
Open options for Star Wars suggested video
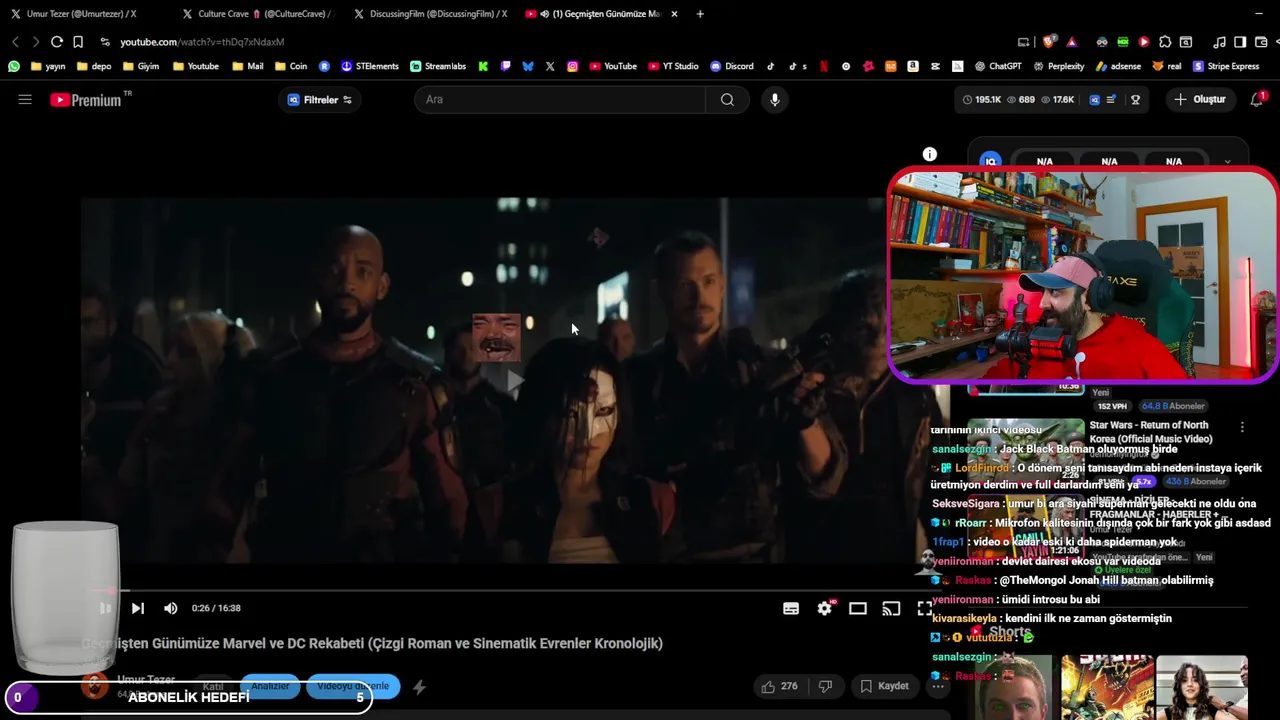click(1242, 427)
